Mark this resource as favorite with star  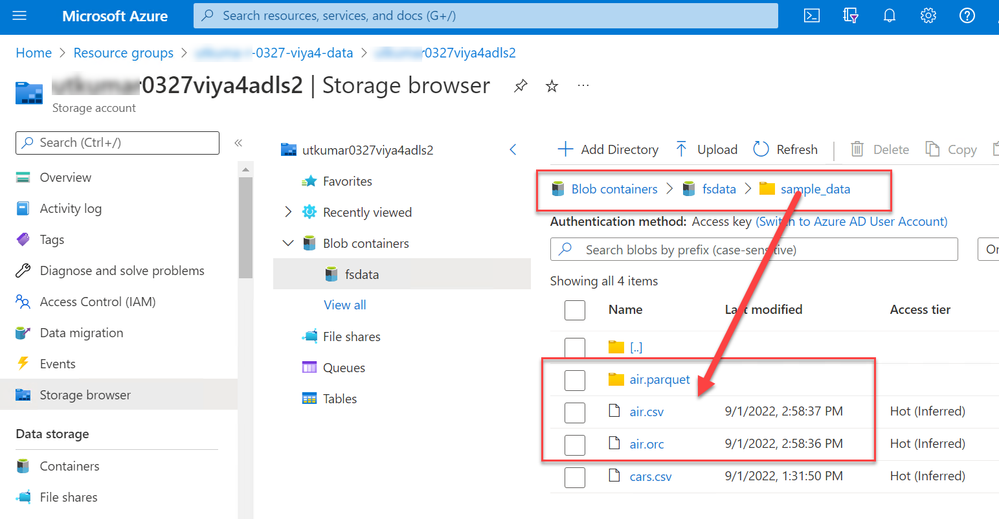[x=552, y=86]
